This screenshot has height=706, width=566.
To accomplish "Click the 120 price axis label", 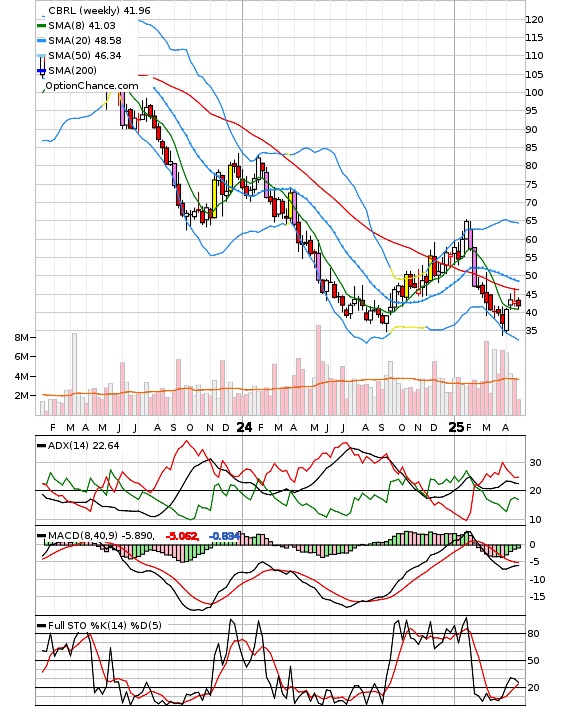I will 534,19.
